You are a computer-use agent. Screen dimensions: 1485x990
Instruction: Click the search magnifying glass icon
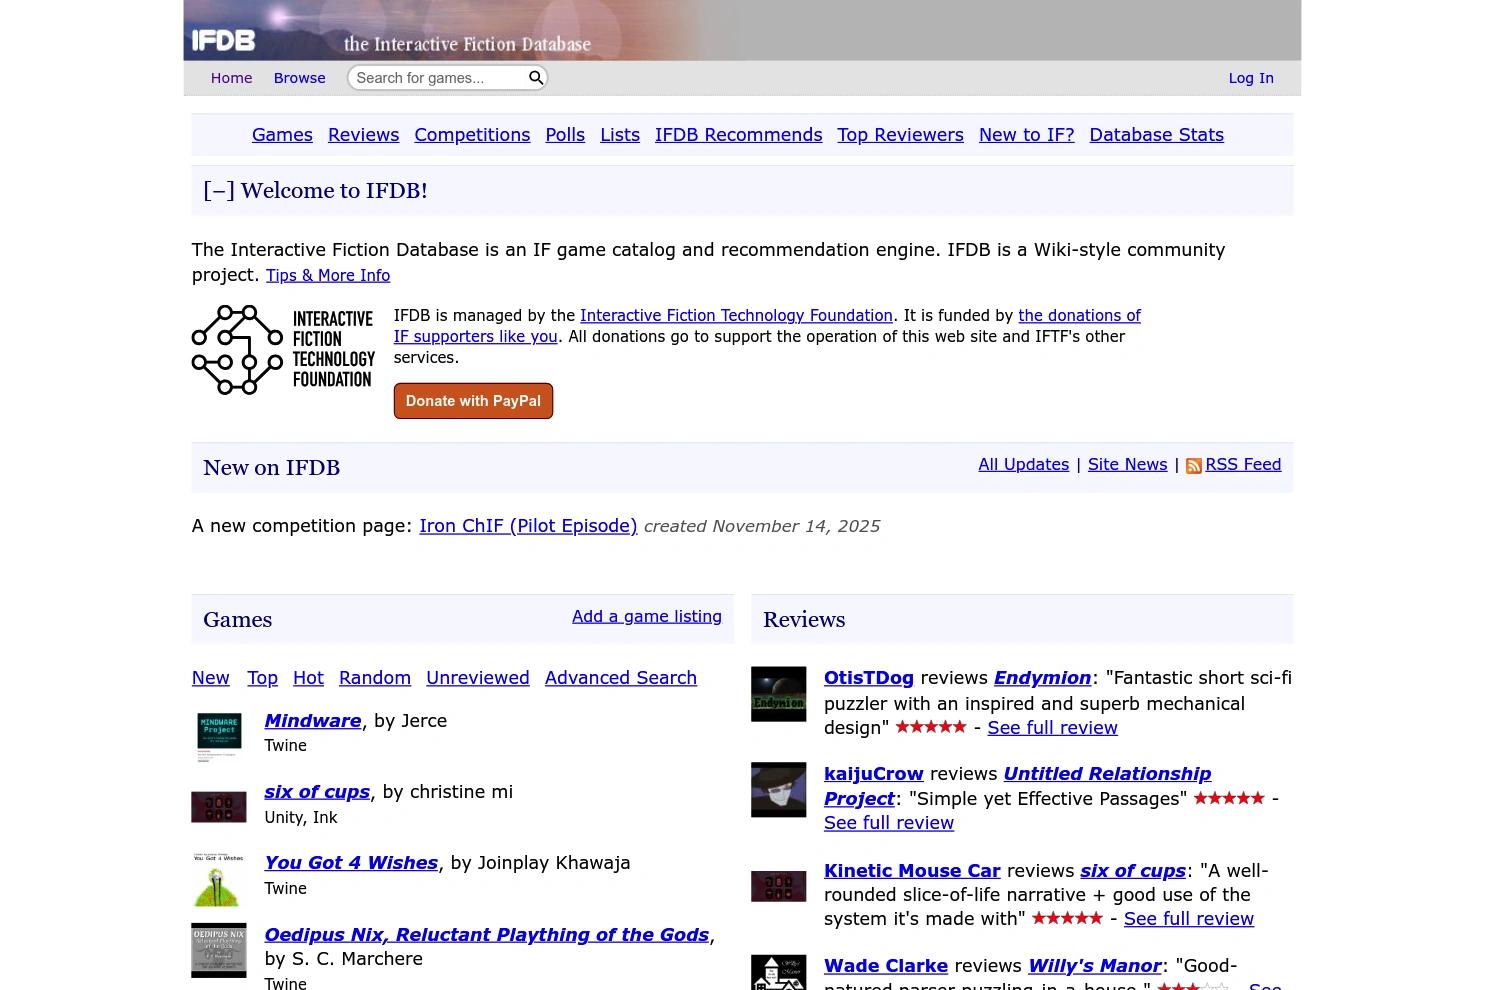536,78
